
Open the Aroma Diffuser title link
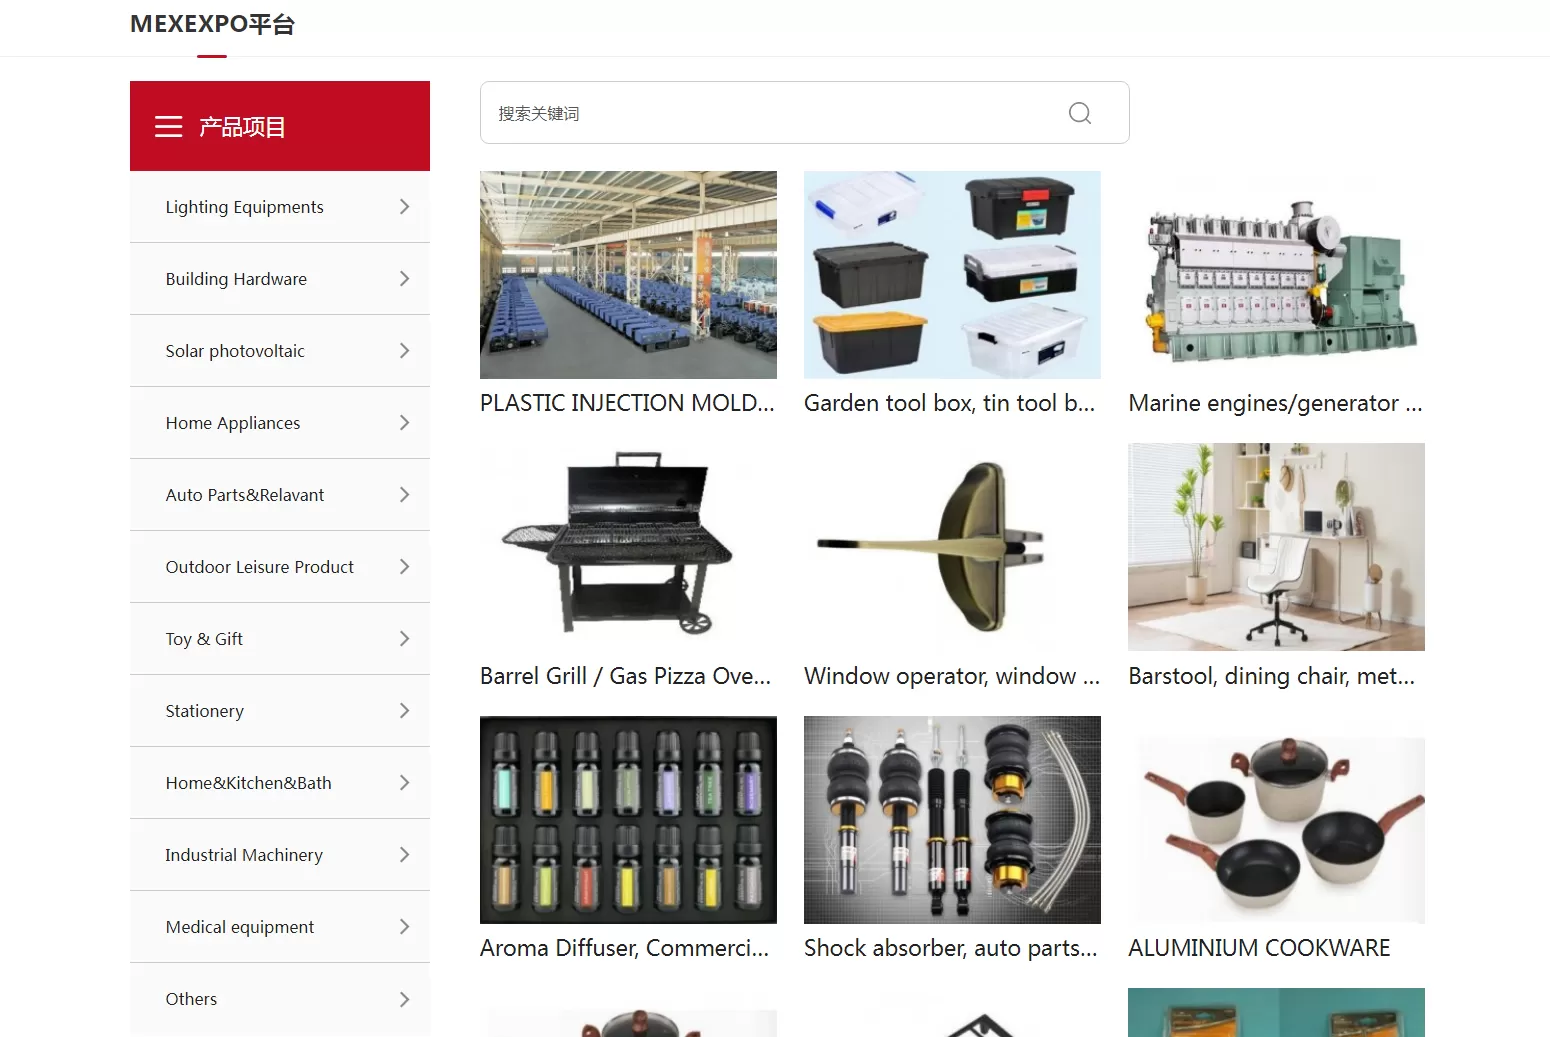625,948
